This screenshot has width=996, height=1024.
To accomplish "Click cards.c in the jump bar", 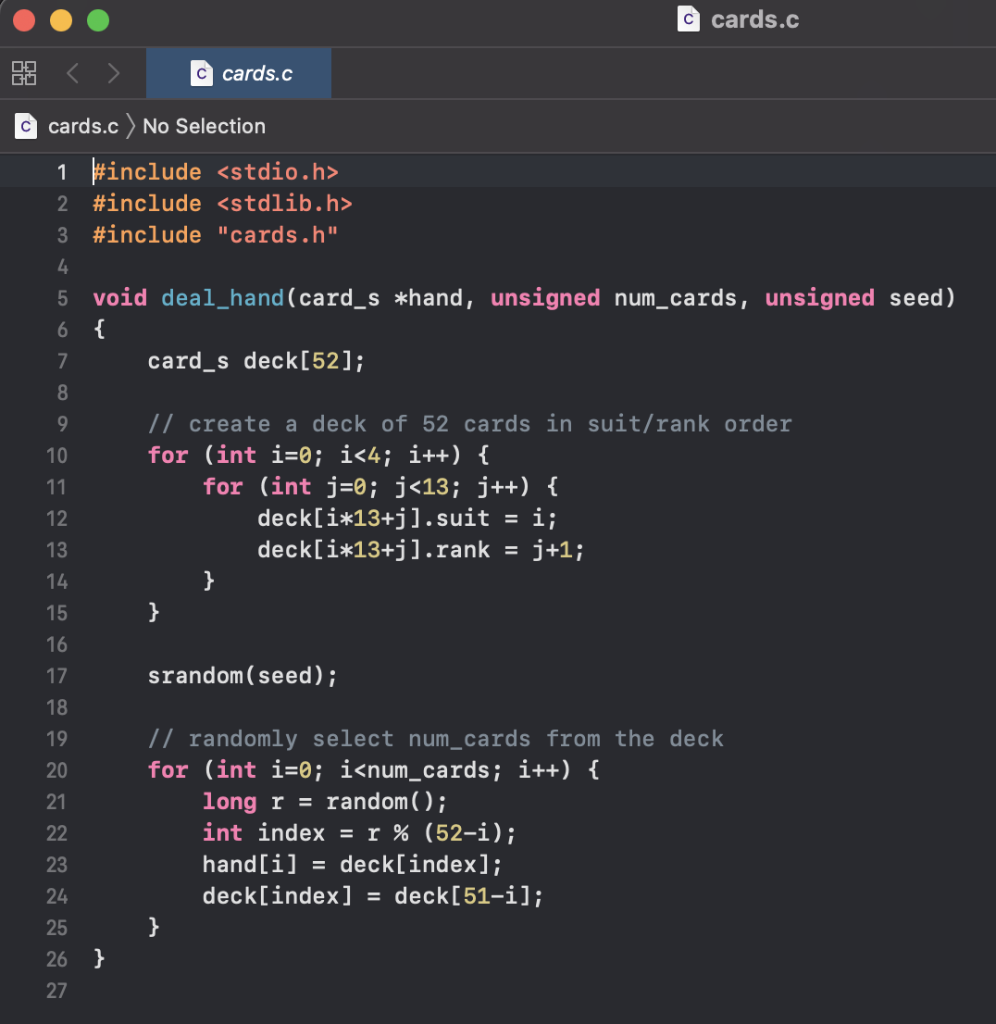I will tap(83, 126).
